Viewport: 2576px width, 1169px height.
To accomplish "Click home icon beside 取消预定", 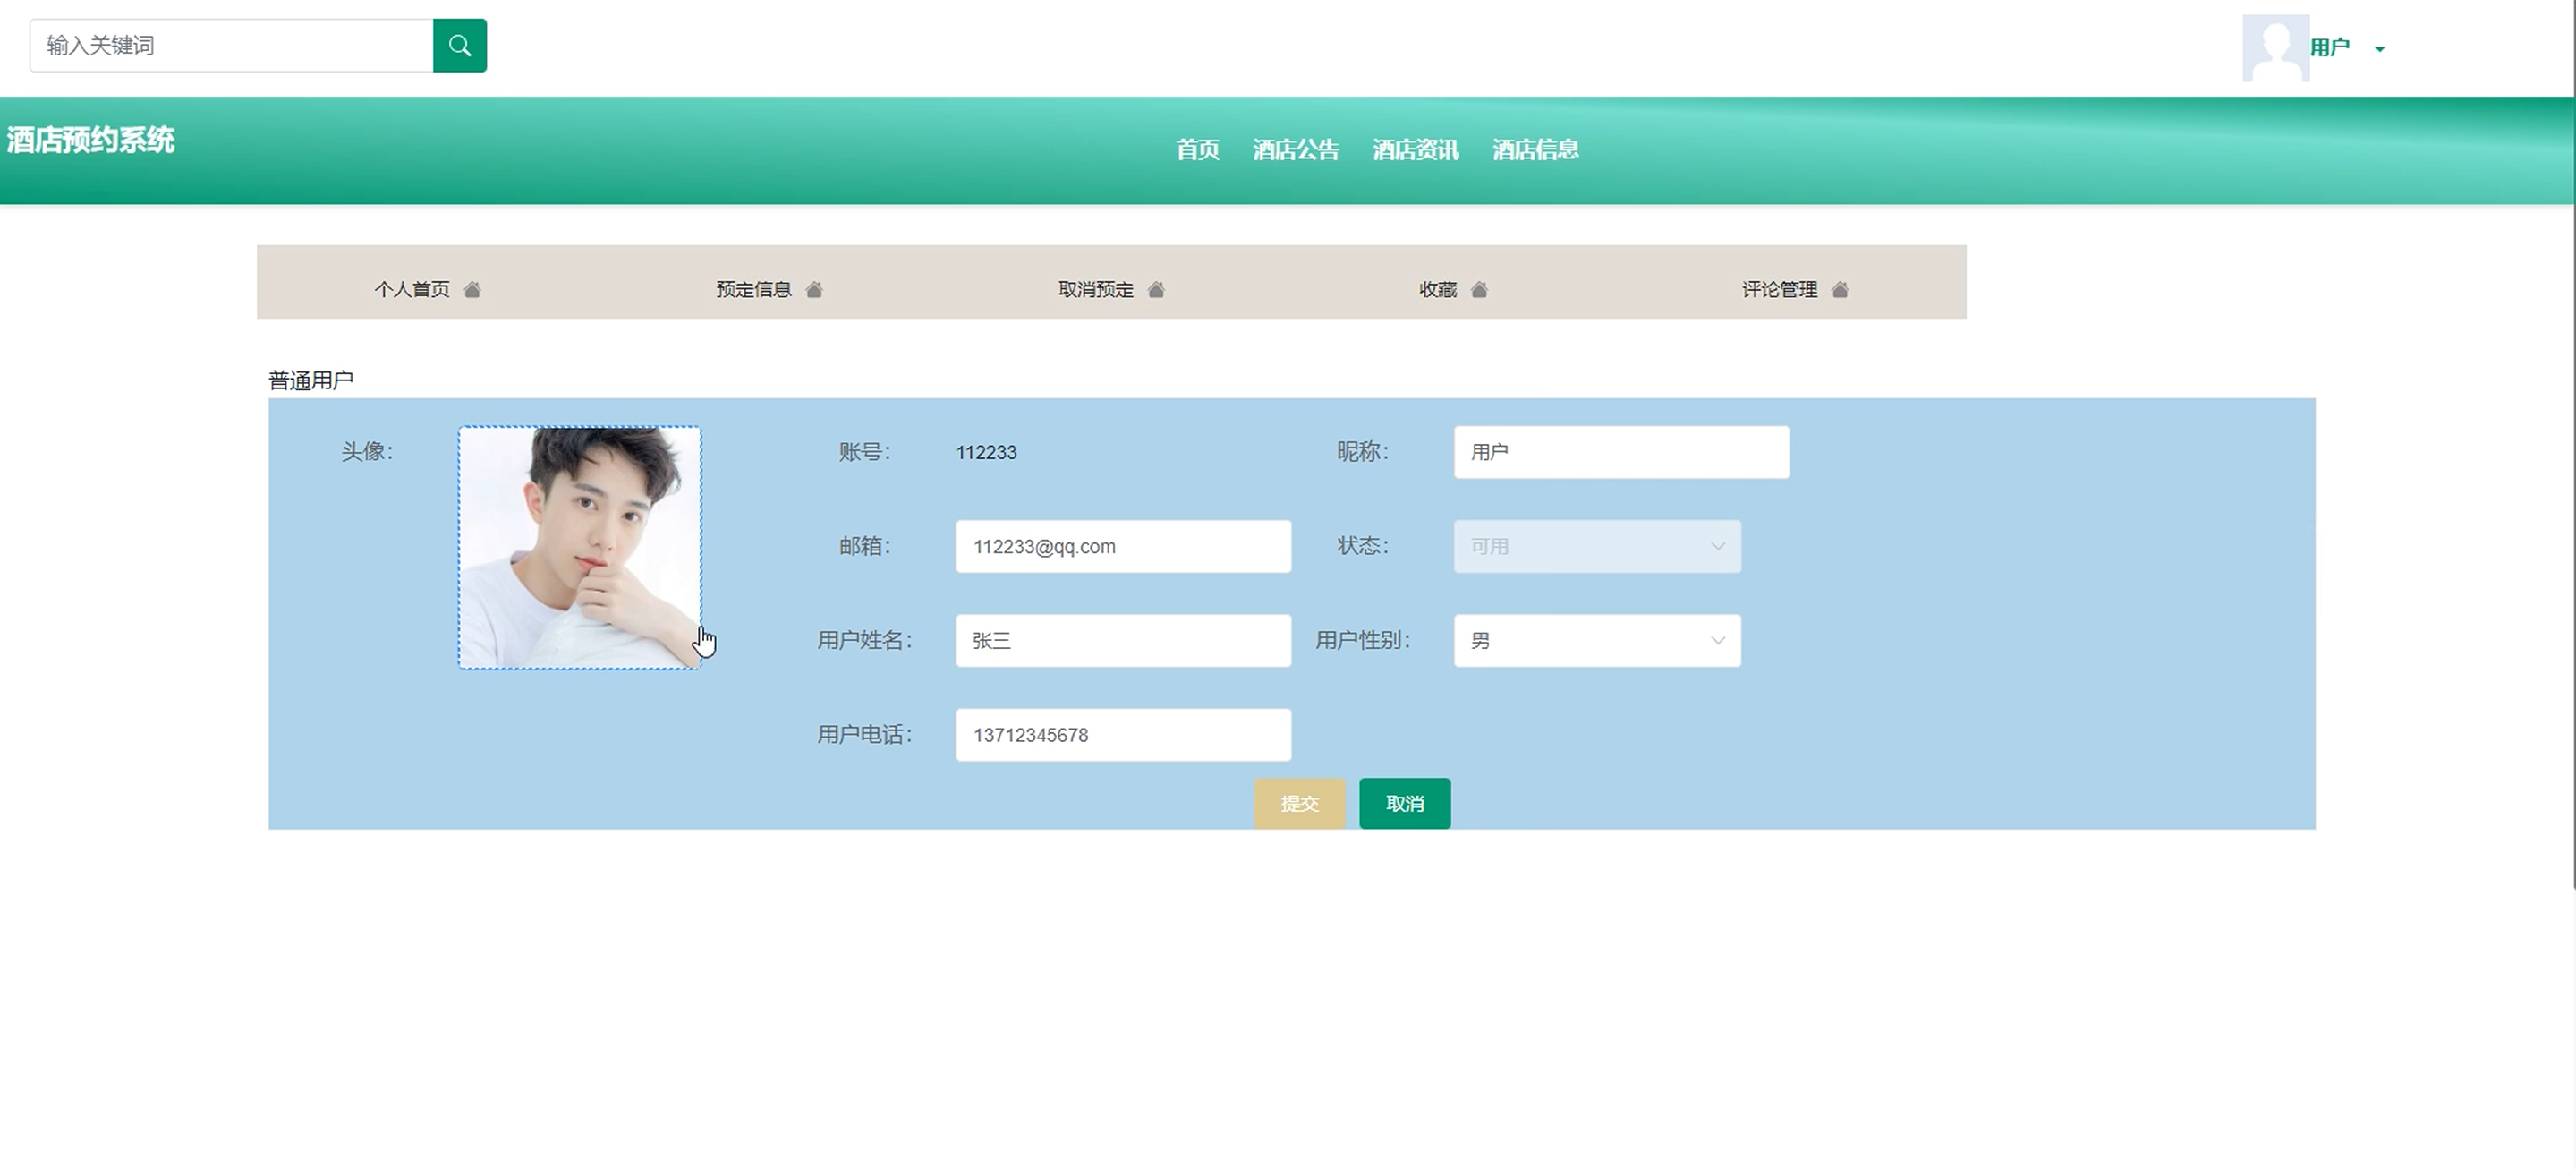I will tap(1156, 290).
